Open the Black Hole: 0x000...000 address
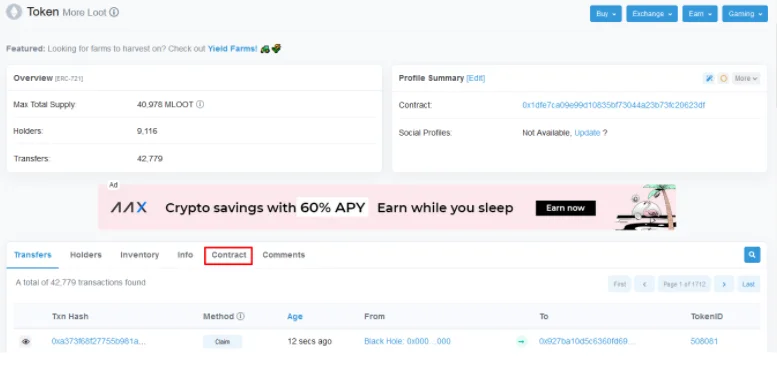The height and width of the screenshot is (383, 777). point(407,341)
